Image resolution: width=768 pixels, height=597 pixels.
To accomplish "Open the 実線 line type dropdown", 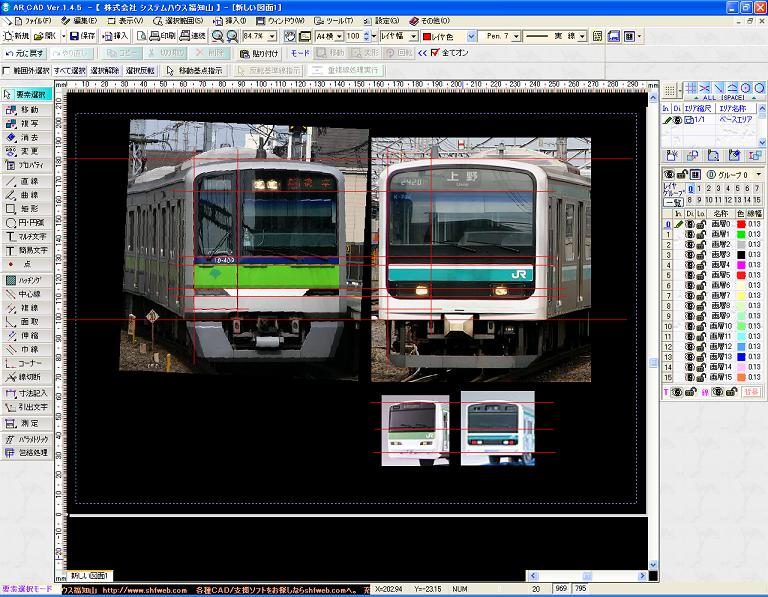I will (x=582, y=36).
